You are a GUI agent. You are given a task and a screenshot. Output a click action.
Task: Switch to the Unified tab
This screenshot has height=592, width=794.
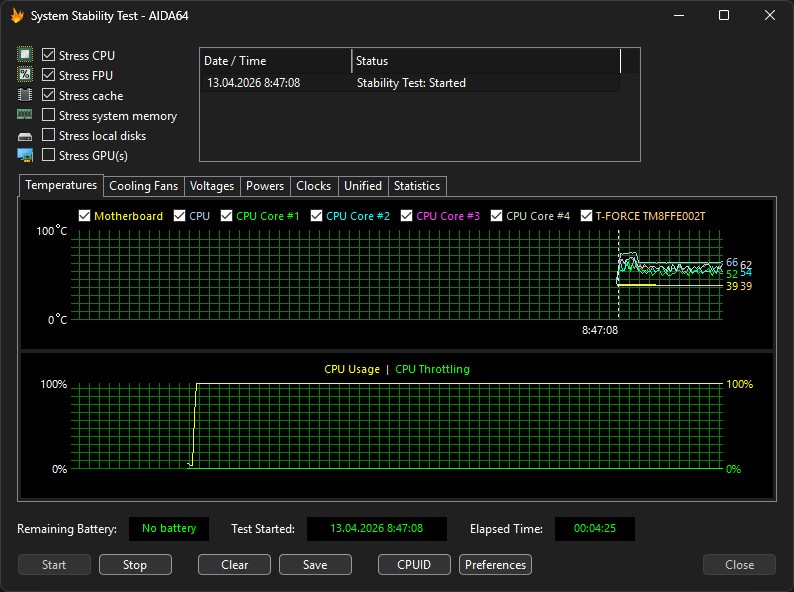pyautogui.click(x=363, y=186)
